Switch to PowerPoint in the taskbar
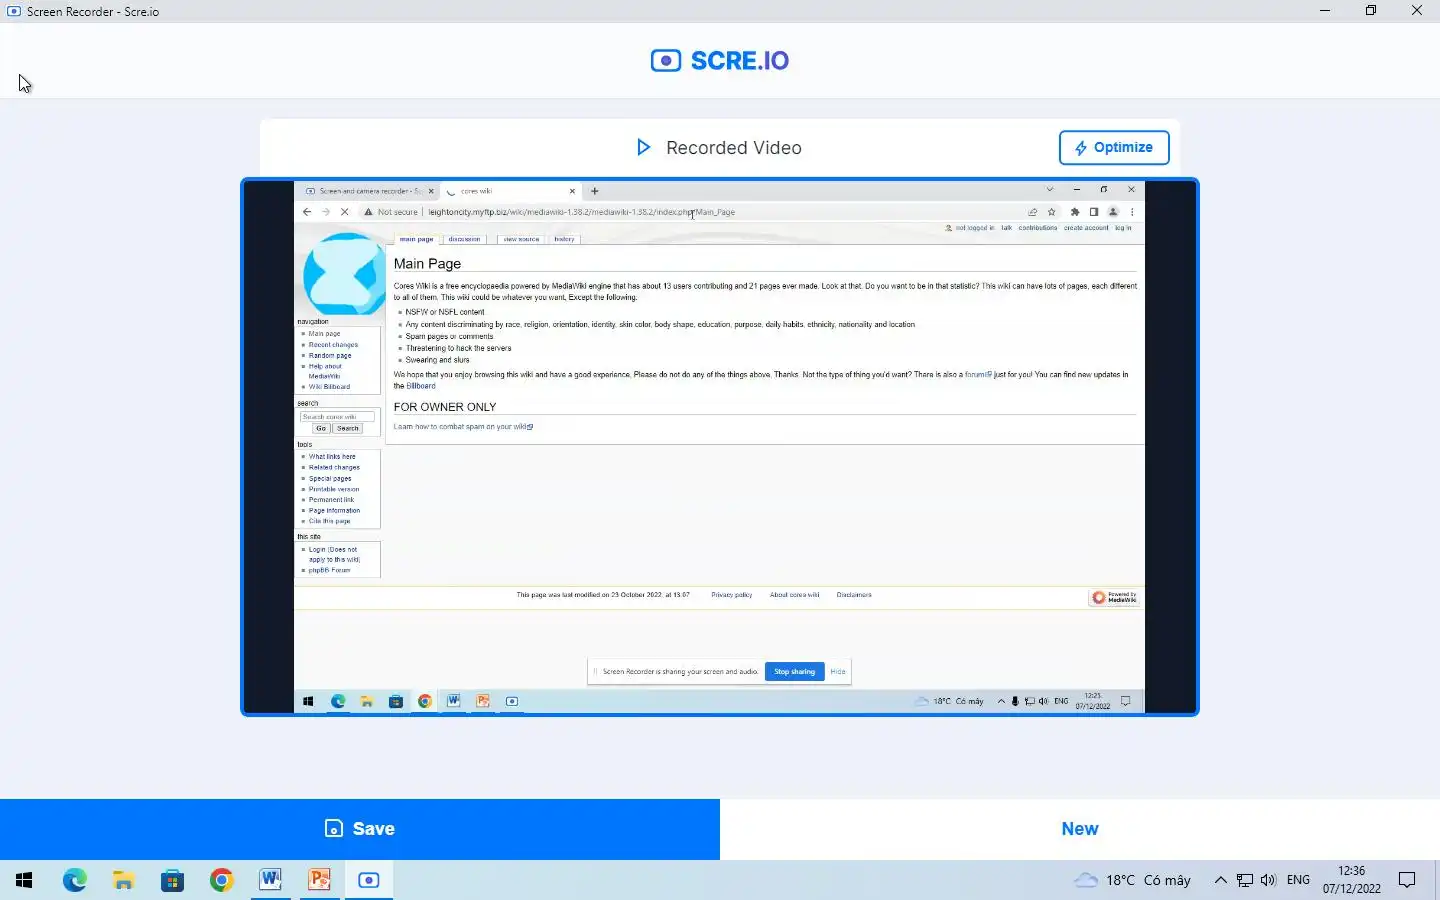The width and height of the screenshot is (1440, 900). [x=319, y=880]
